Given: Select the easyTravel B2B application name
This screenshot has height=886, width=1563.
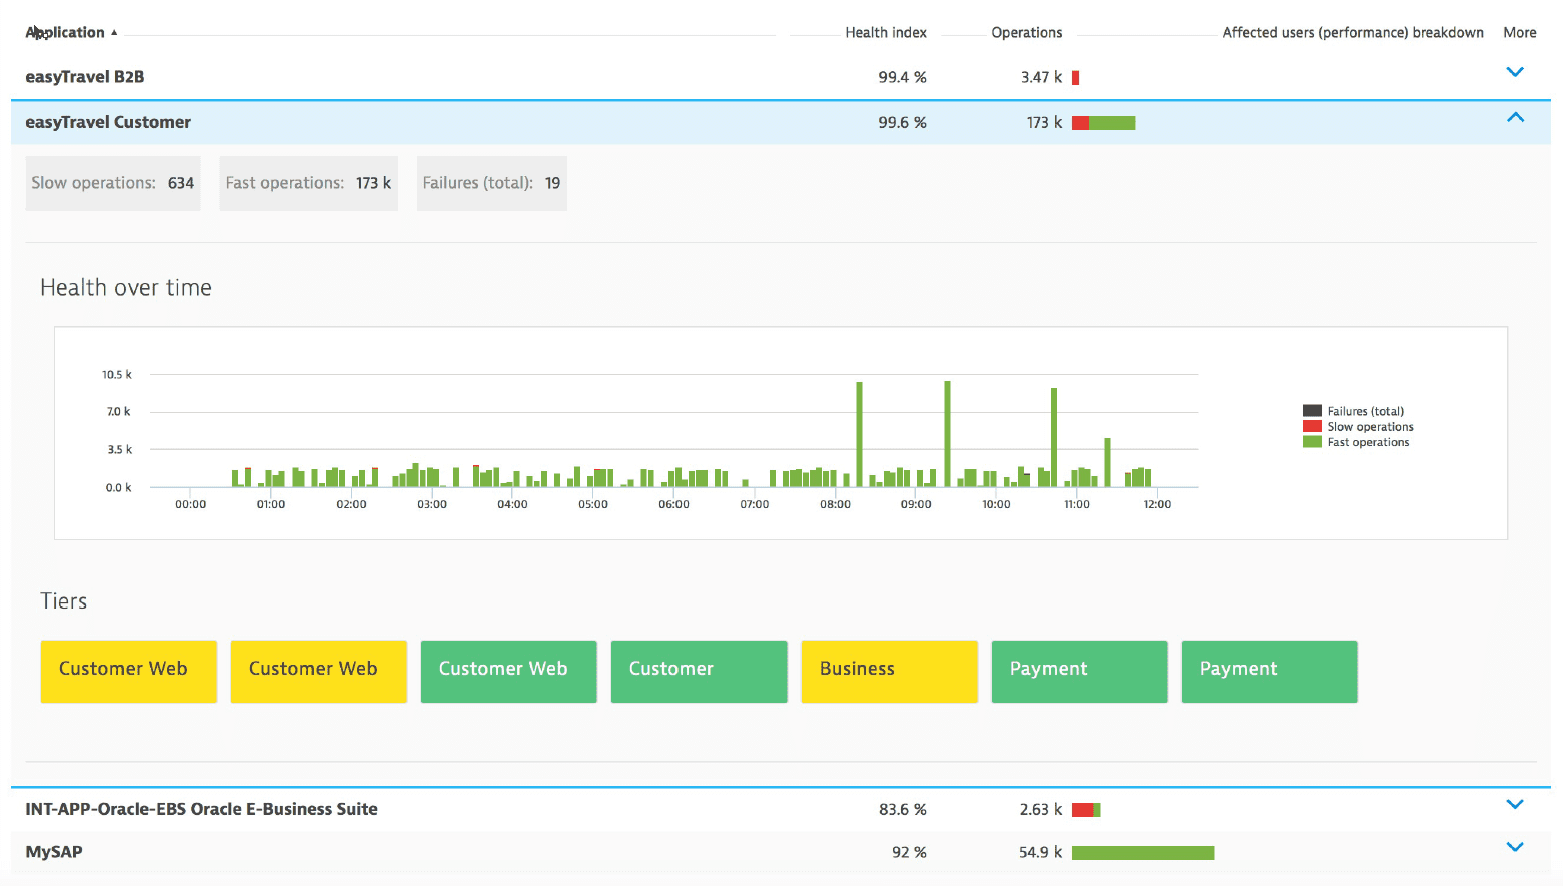Looking at the screenshot, I should coord(85,77).
